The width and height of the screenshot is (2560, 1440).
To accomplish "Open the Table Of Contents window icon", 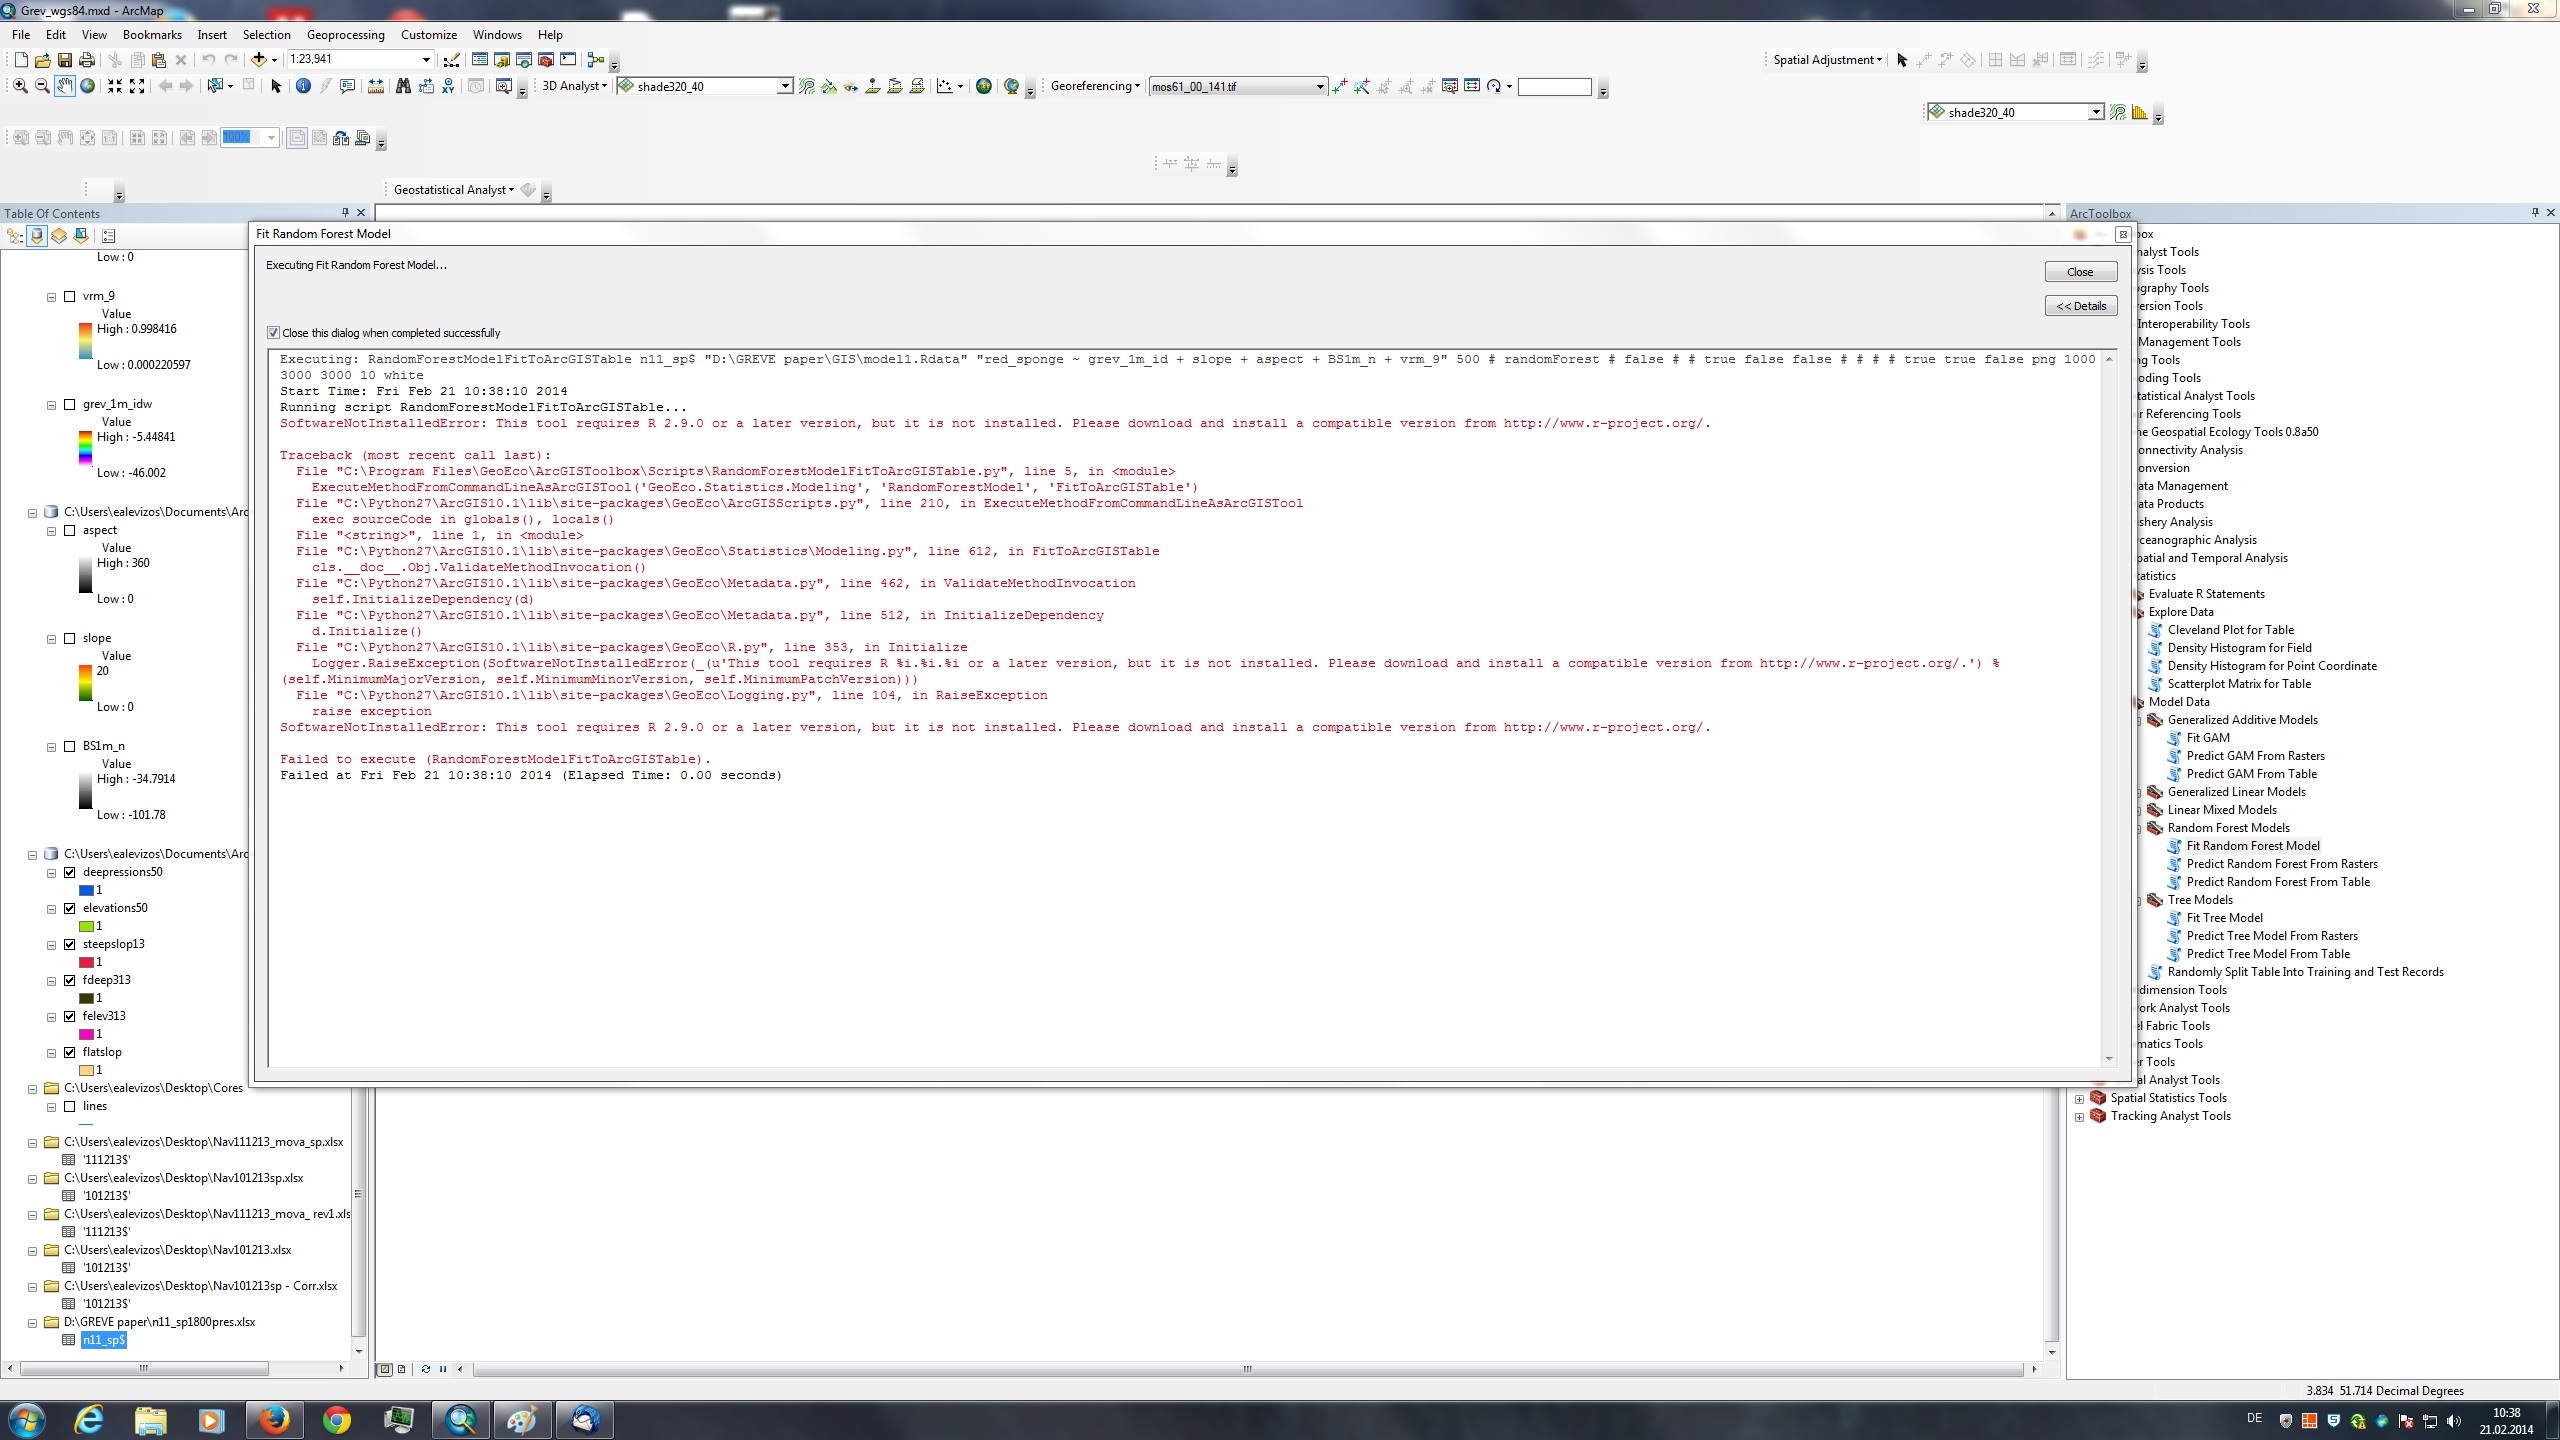I will 480,60.
